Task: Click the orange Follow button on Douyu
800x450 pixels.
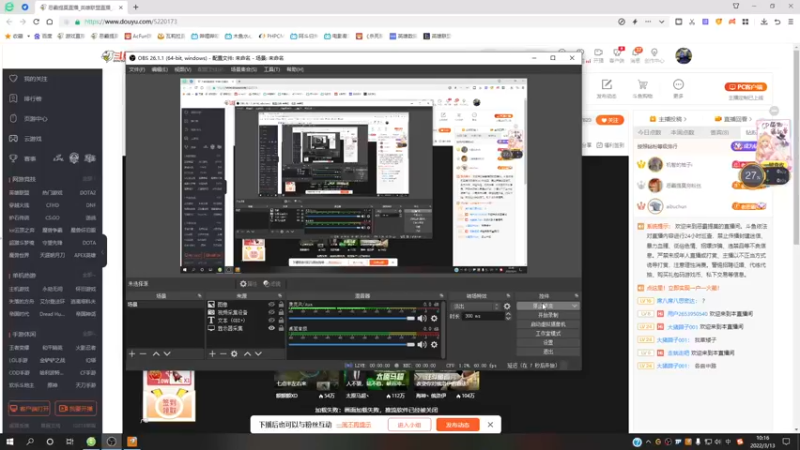Action: [x=610, y=120]
